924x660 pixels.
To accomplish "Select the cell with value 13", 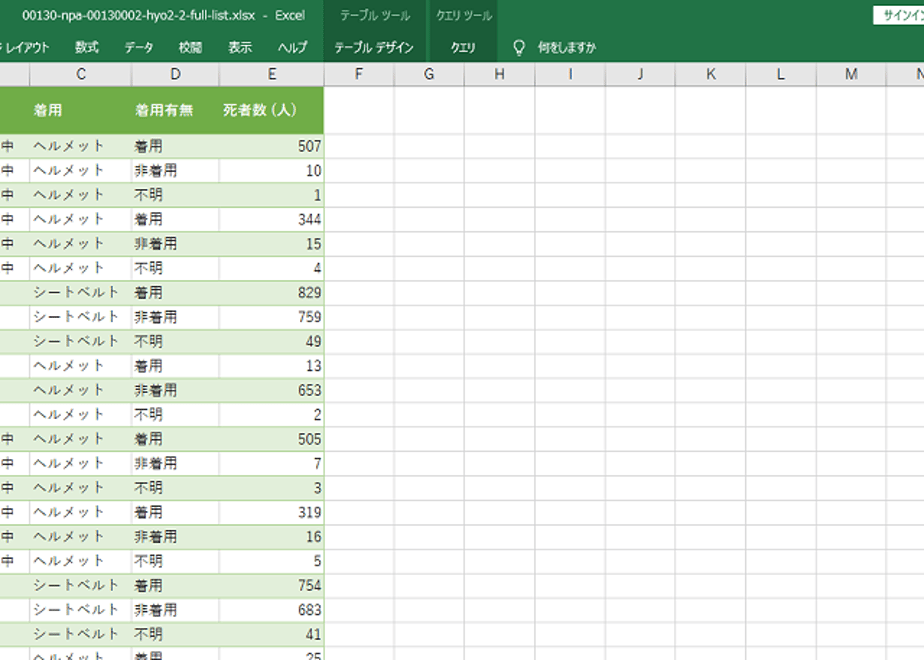I will pyautogui.click(x=272, y=366).
